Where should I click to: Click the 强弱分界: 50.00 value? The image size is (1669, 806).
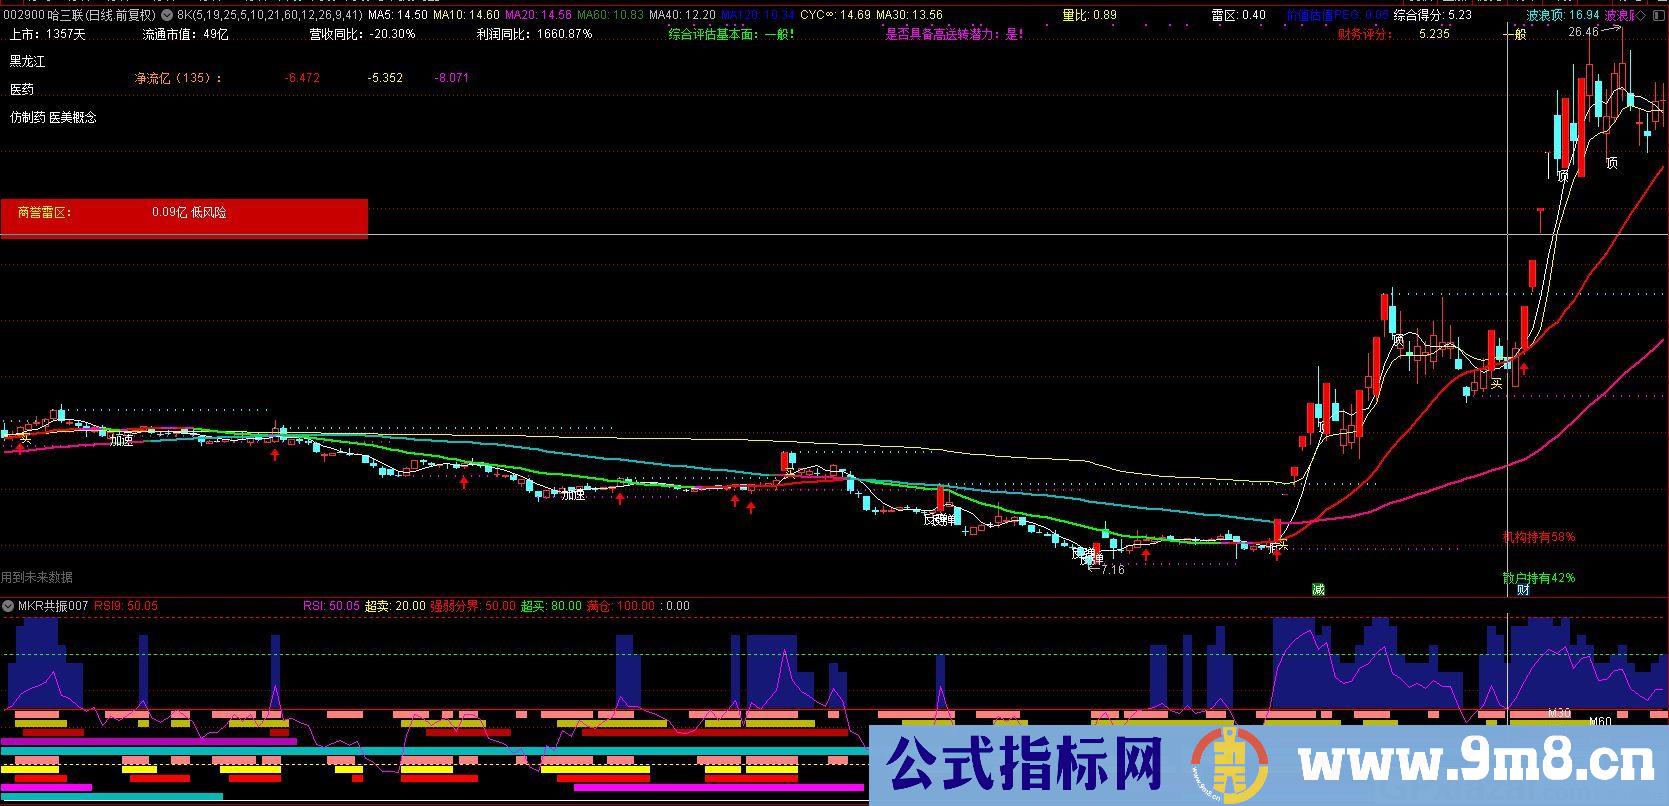click(473, 606)
